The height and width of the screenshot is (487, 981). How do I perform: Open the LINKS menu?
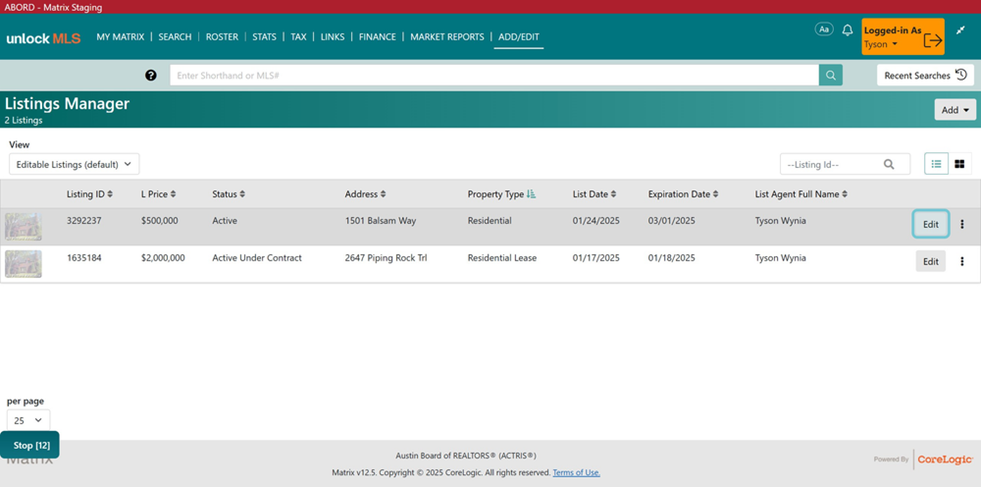tap(332, 37)
